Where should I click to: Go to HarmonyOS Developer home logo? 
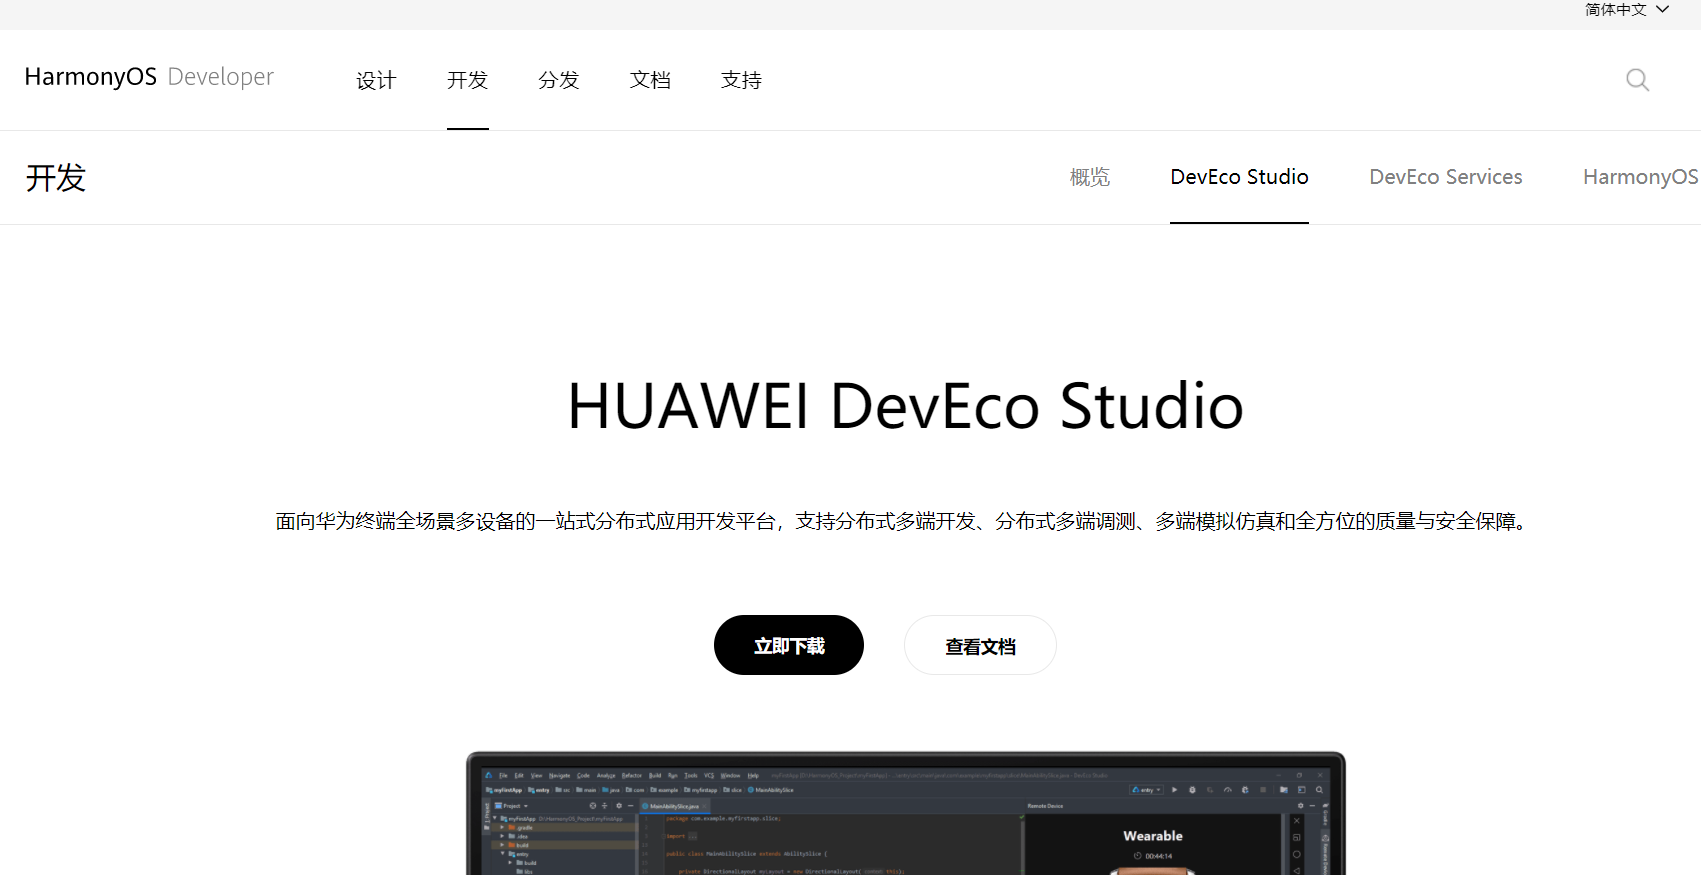click(x=149, y=77)
